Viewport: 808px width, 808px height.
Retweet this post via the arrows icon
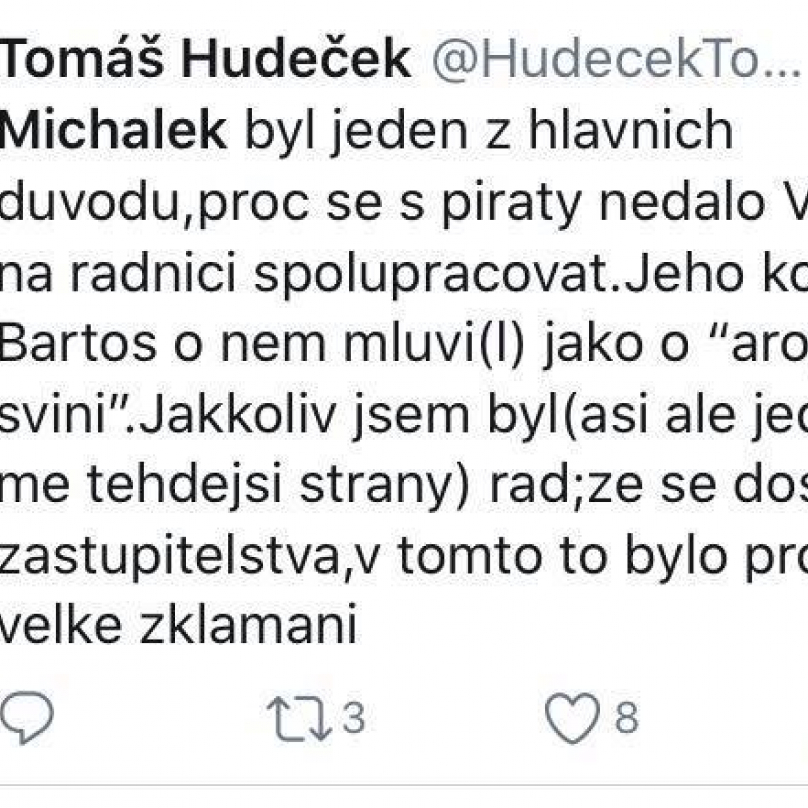tap(299, 718)
